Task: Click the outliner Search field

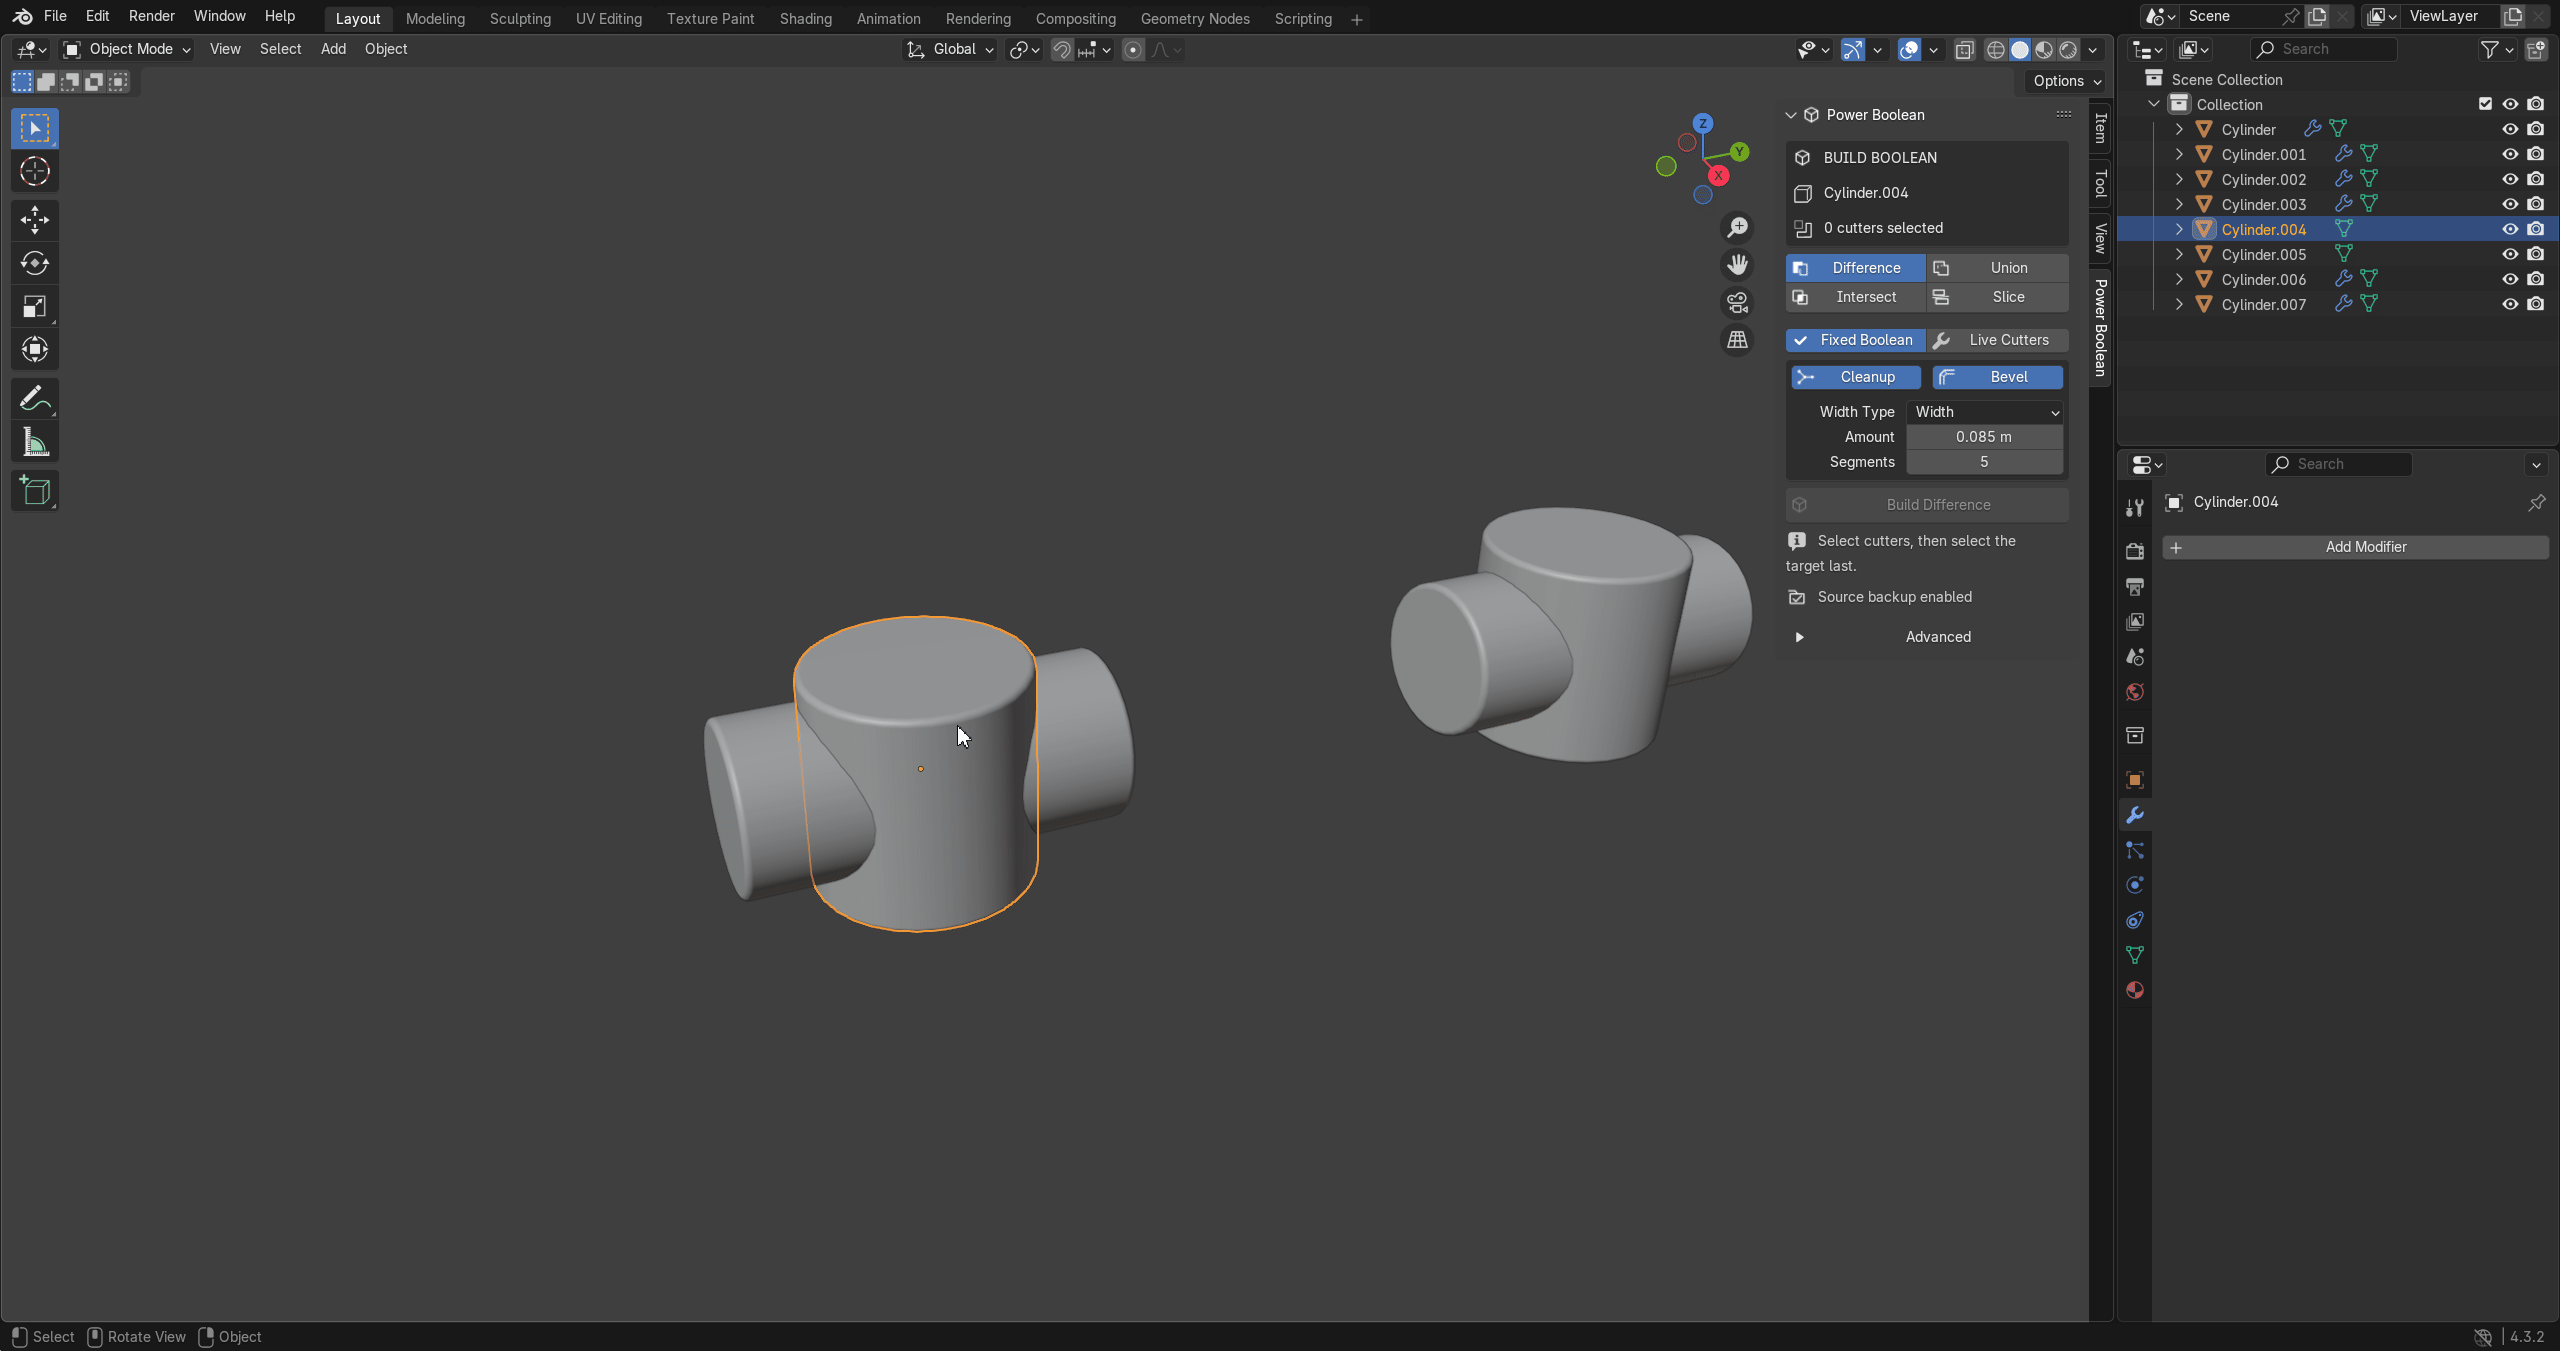Action: click(x=2323, y=49)
